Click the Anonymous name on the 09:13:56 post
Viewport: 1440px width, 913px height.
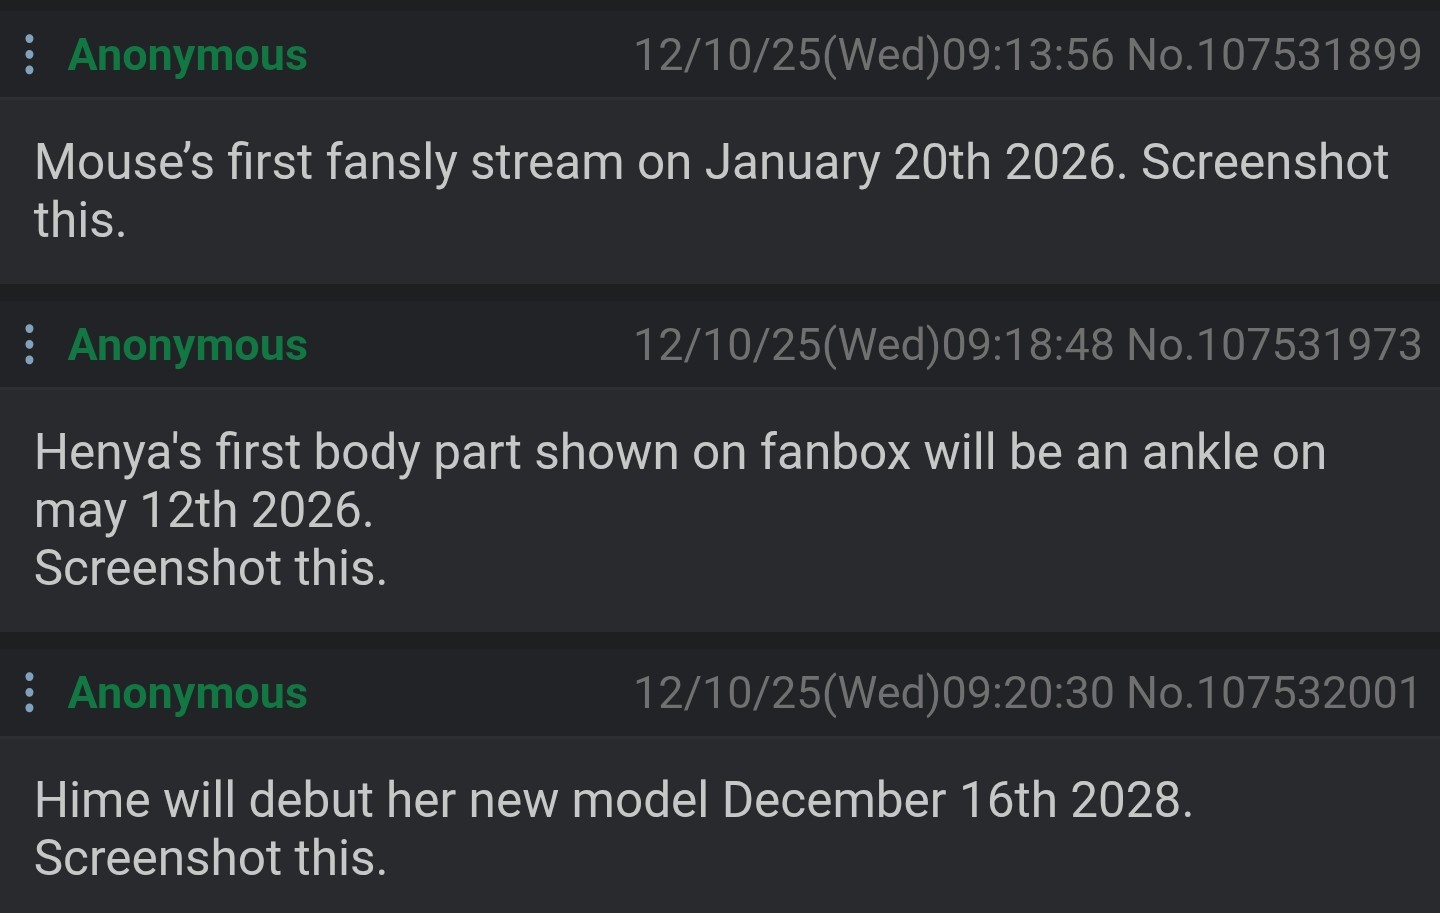click(x=187, y=55)
